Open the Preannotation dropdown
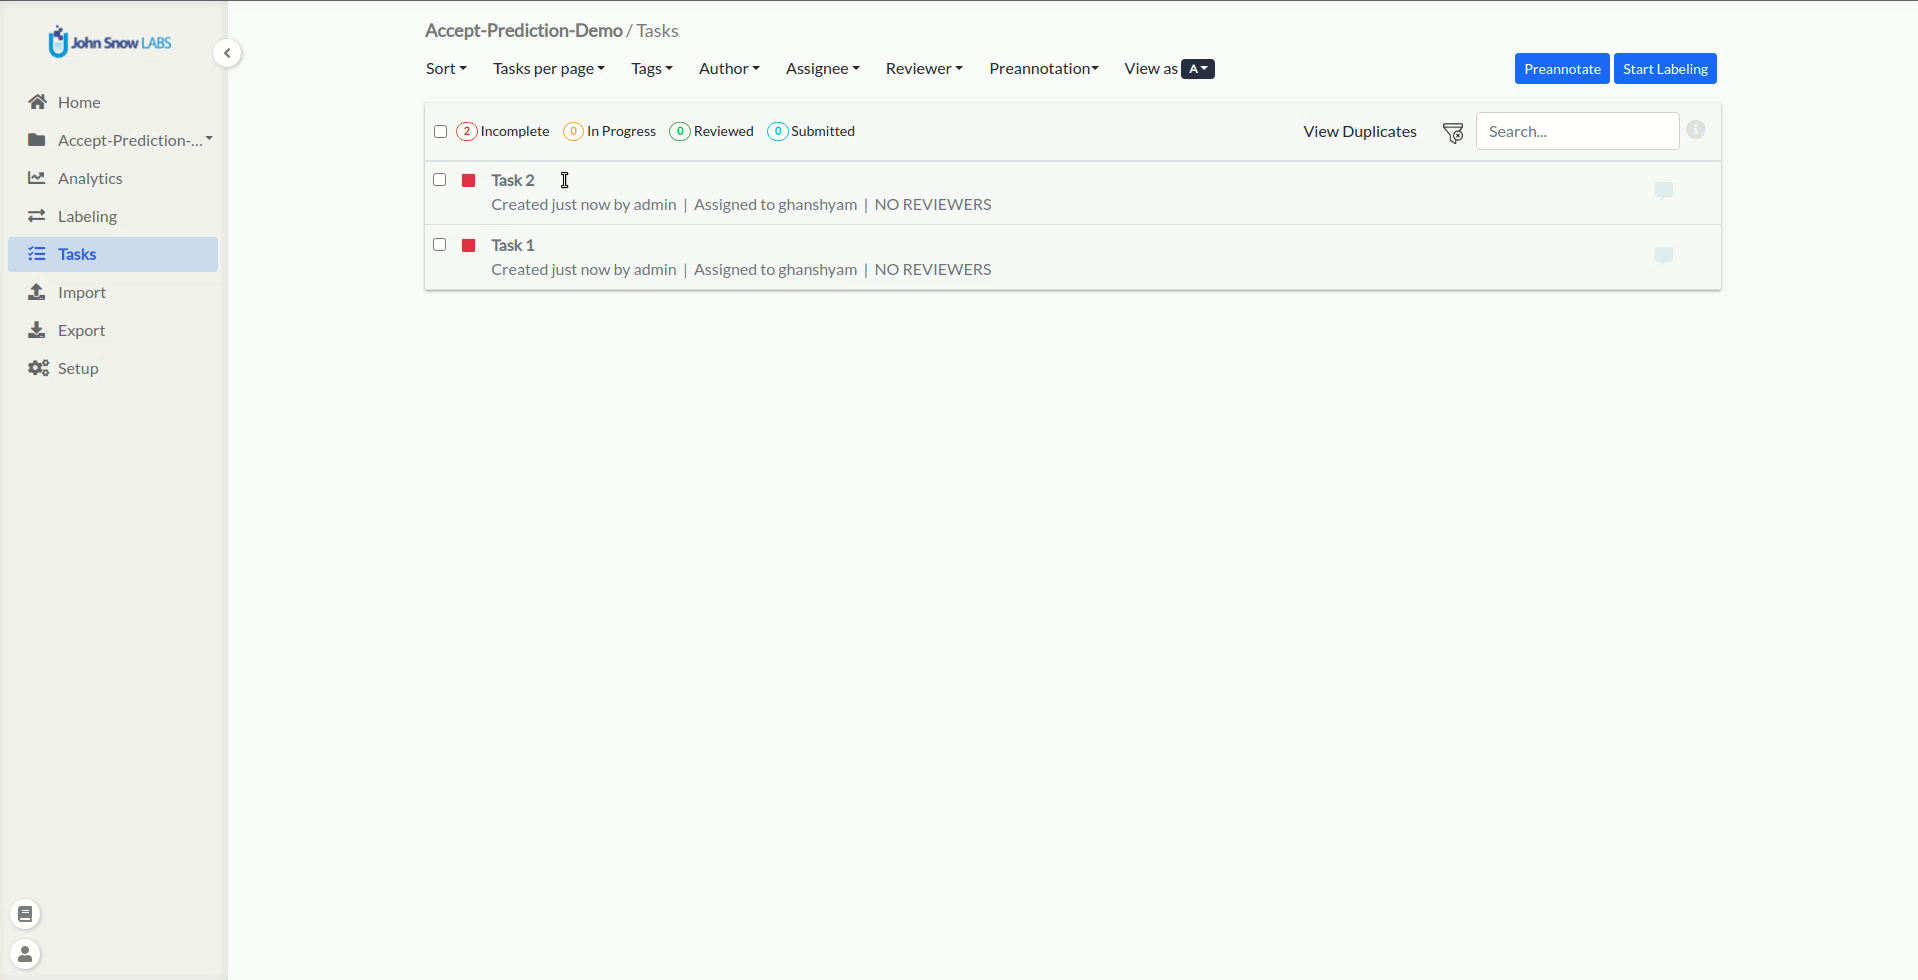 [1044, 68]
